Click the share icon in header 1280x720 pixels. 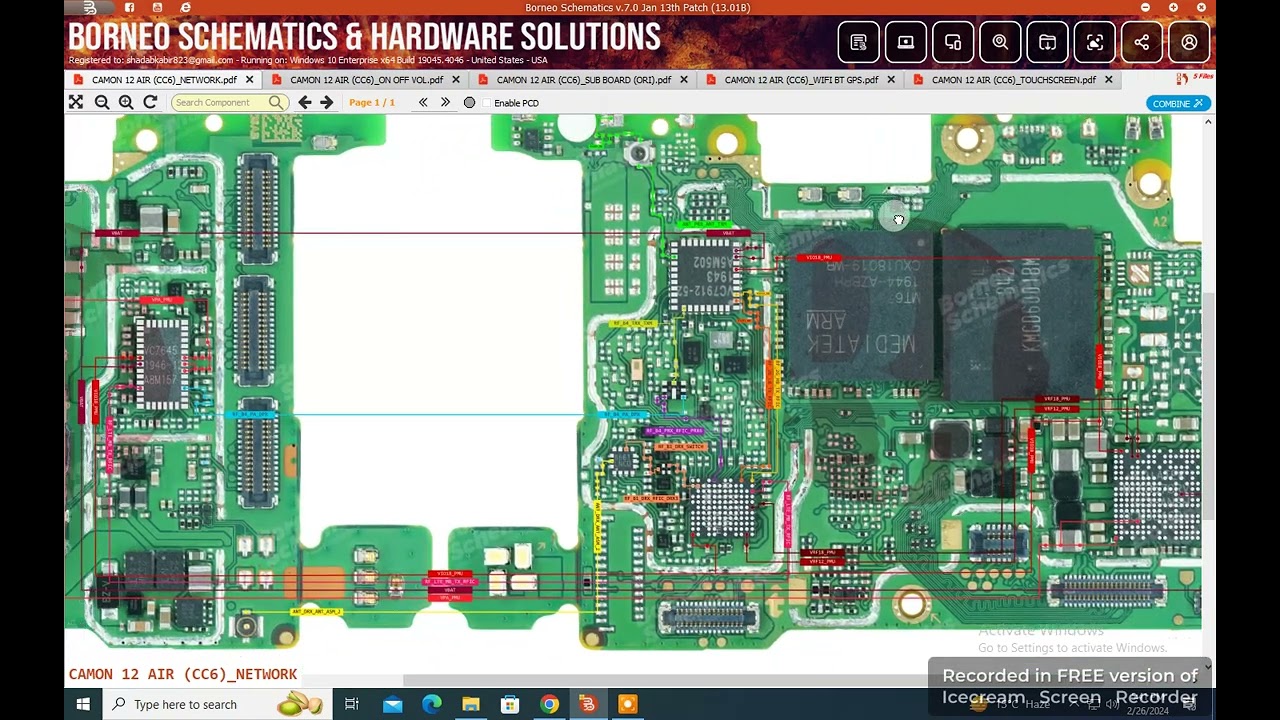[1142, 43]
